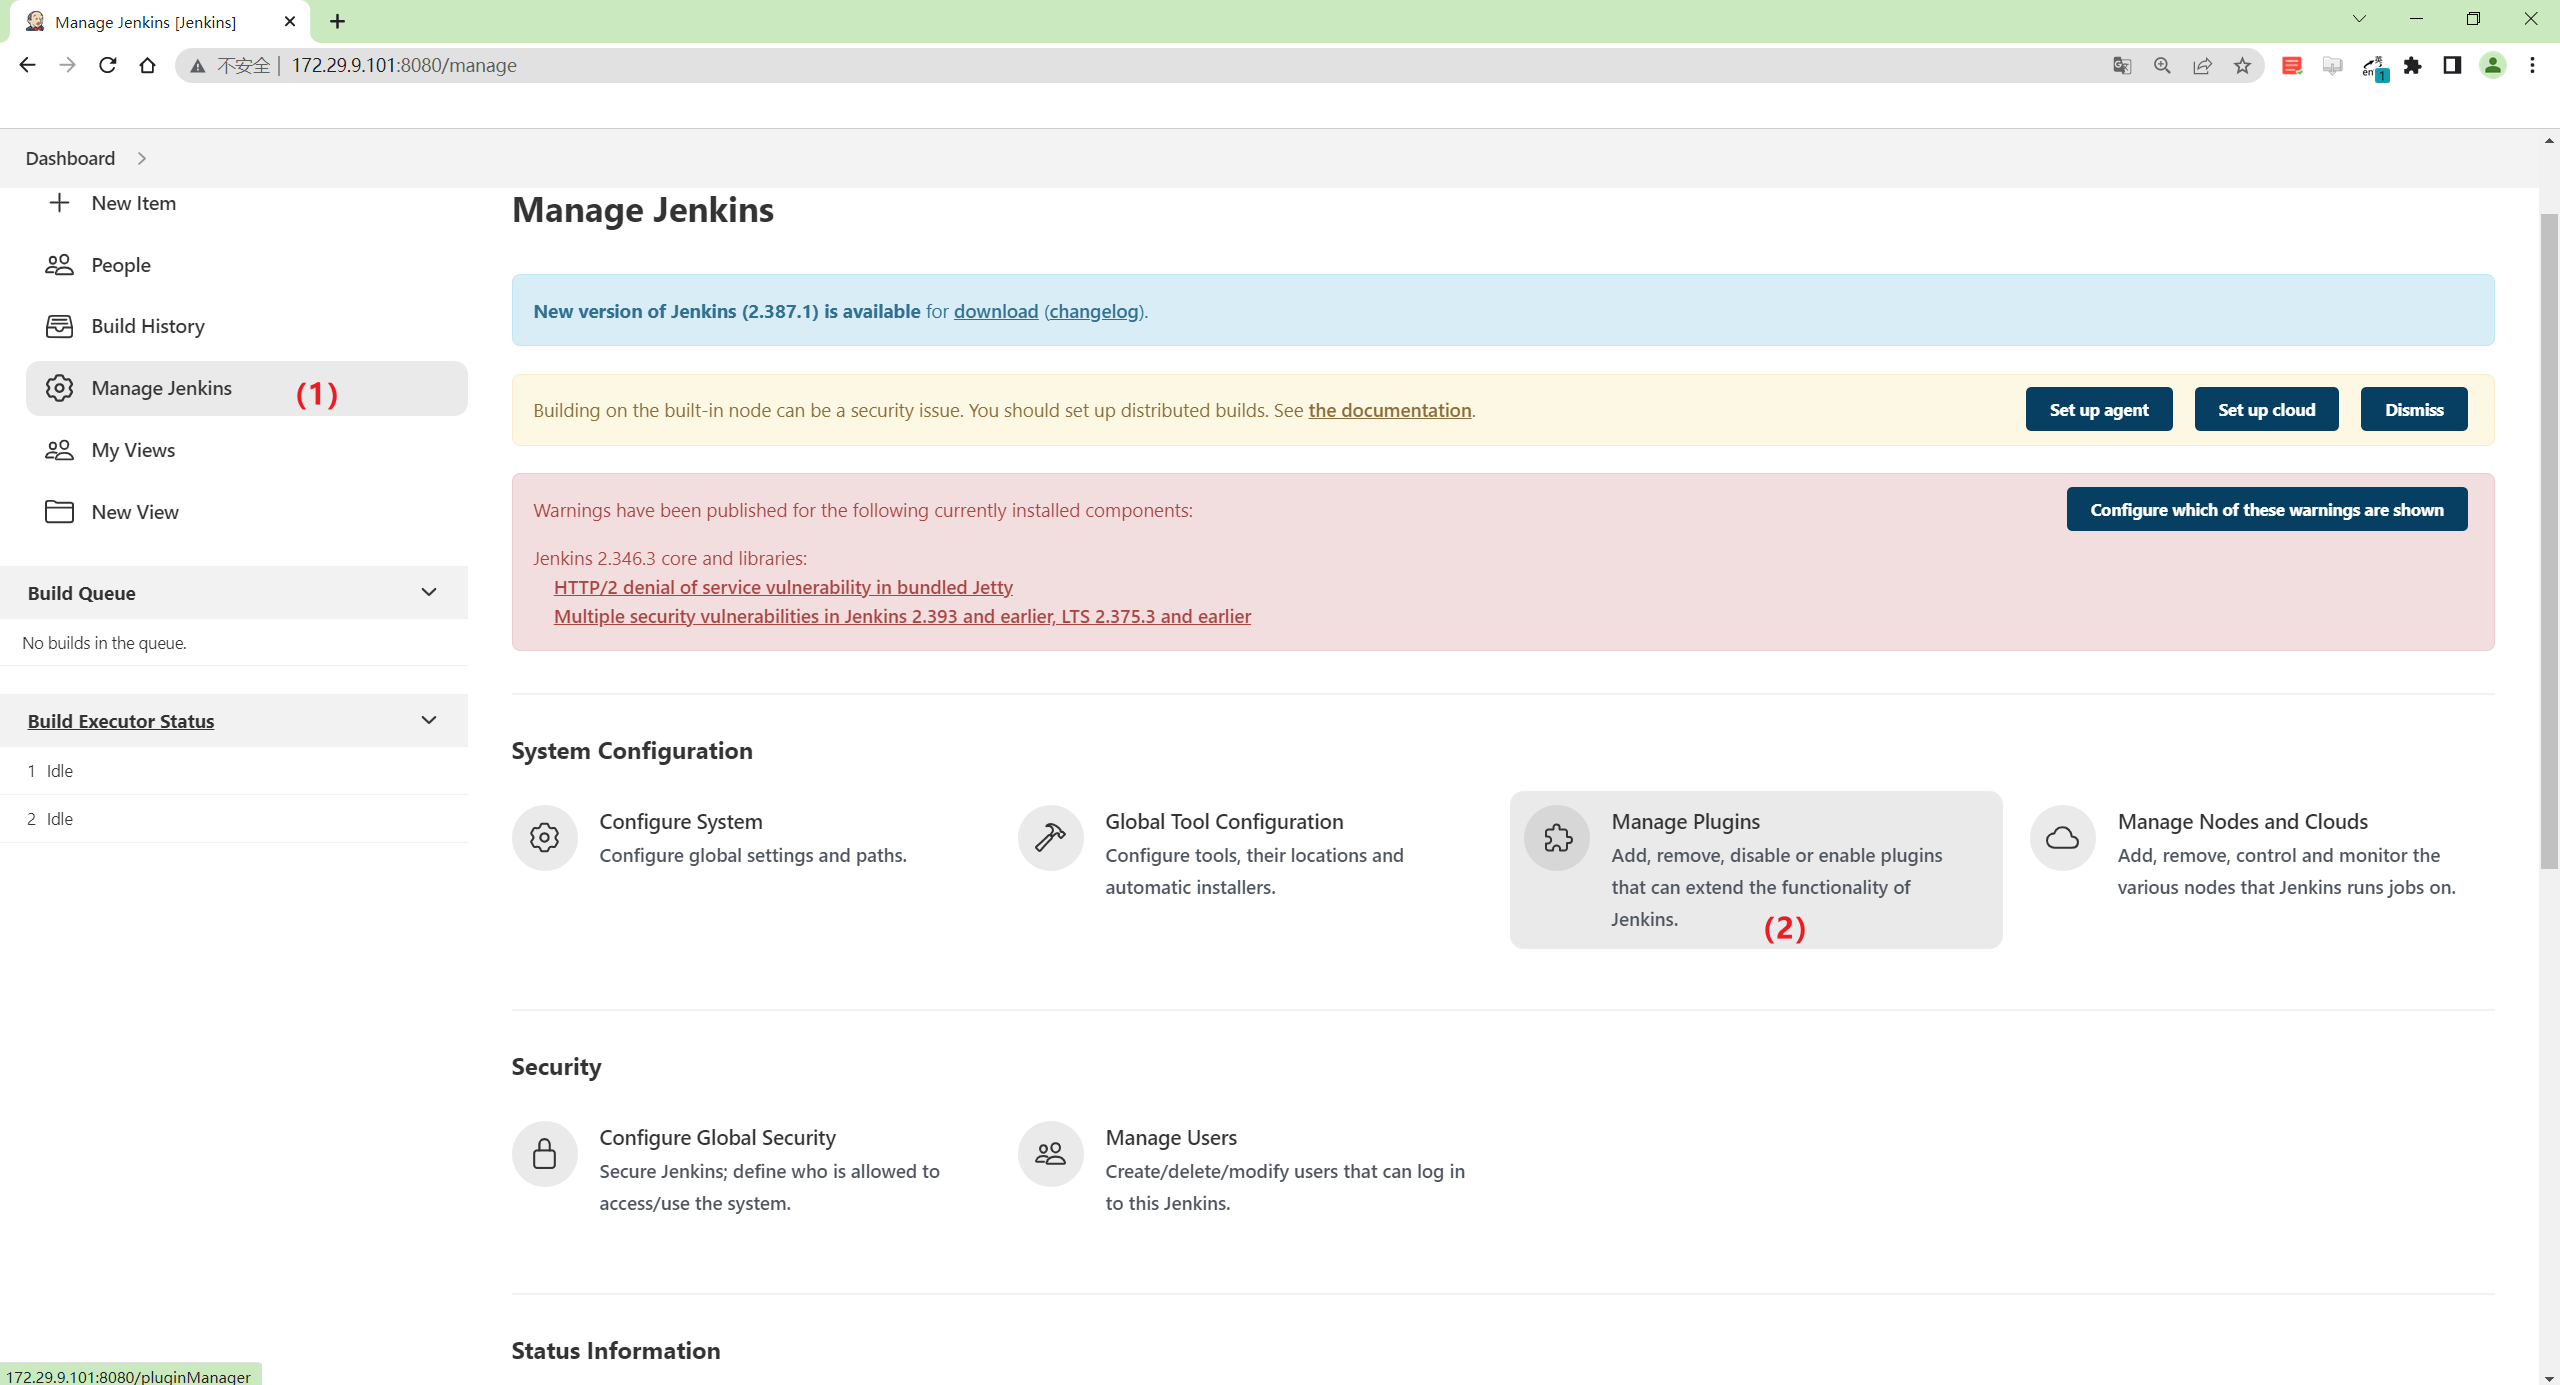Click the page vertical scrollbar
Screen dimensions: 2560x1385
coord(2549,540)
